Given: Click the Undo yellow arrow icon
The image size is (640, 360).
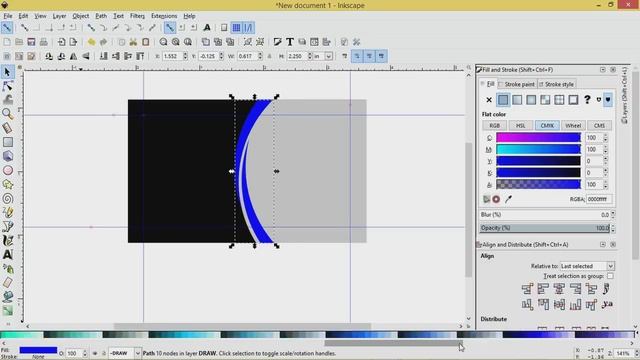Looking at the screenshot, I should (x=91, y=42).
